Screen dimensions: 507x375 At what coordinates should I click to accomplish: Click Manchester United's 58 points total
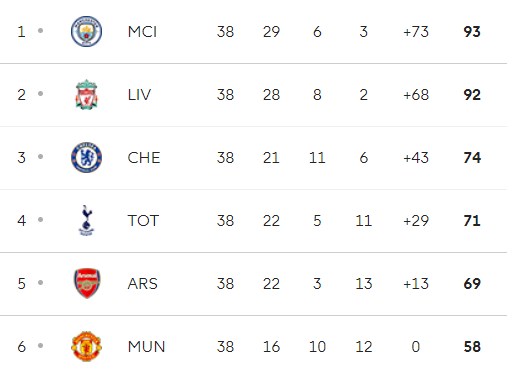pos(472,347)
